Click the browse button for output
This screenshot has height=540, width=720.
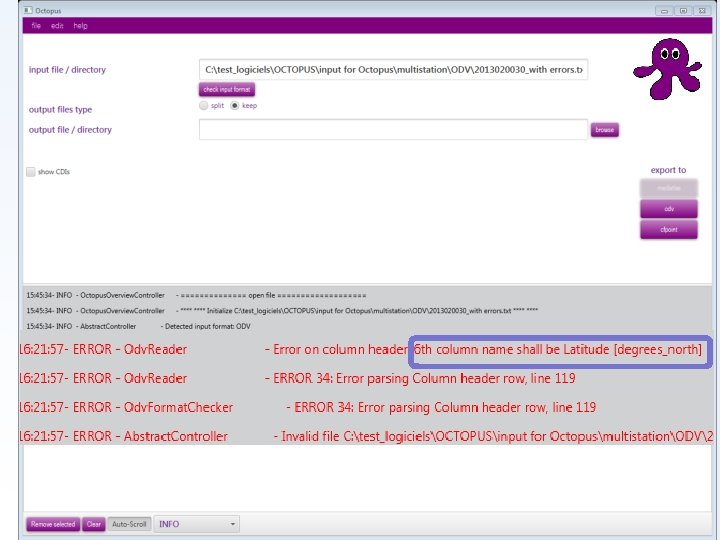pyautogui.click(x=604, y=130)
